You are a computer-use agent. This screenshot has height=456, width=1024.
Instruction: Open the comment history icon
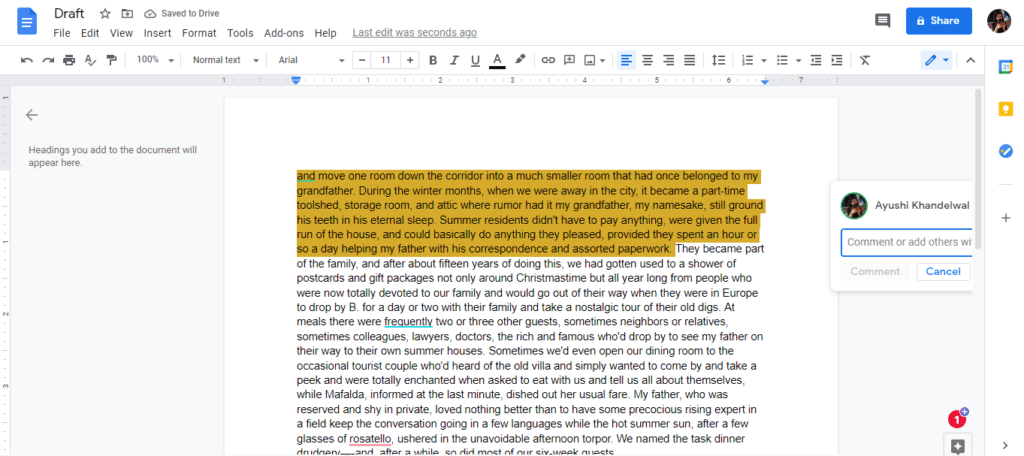(883, 20)
